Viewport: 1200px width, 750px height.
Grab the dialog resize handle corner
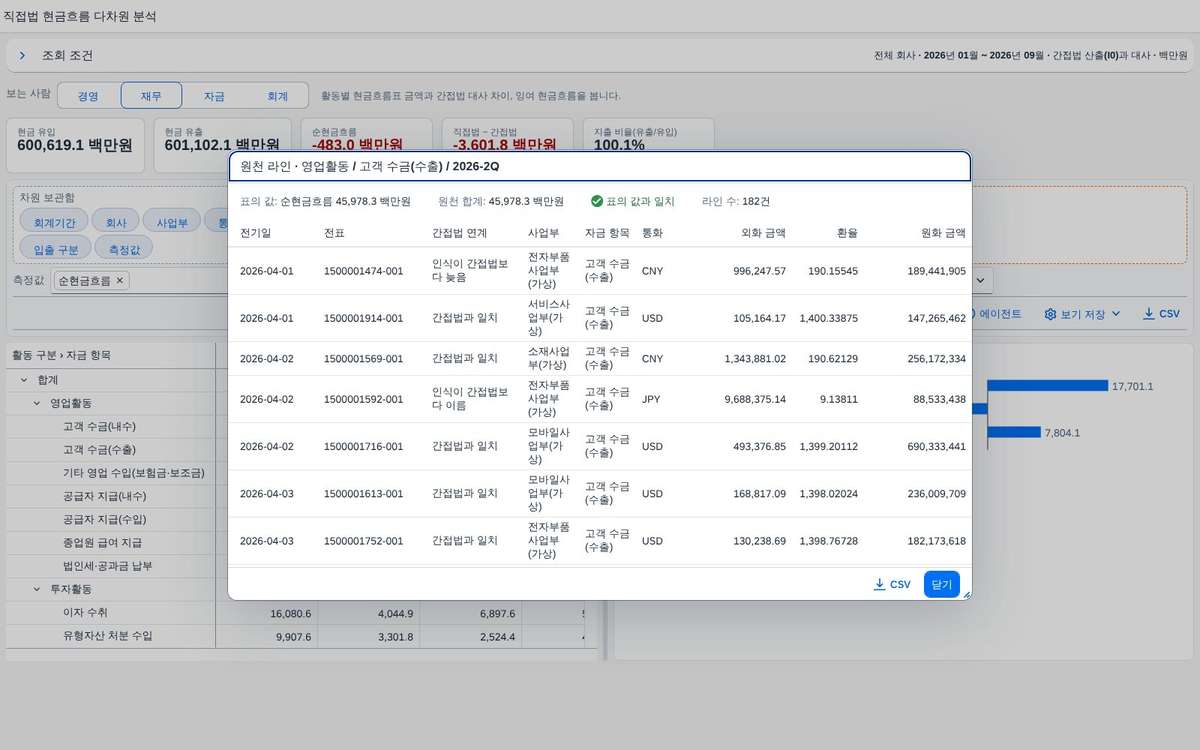(966, 594)
